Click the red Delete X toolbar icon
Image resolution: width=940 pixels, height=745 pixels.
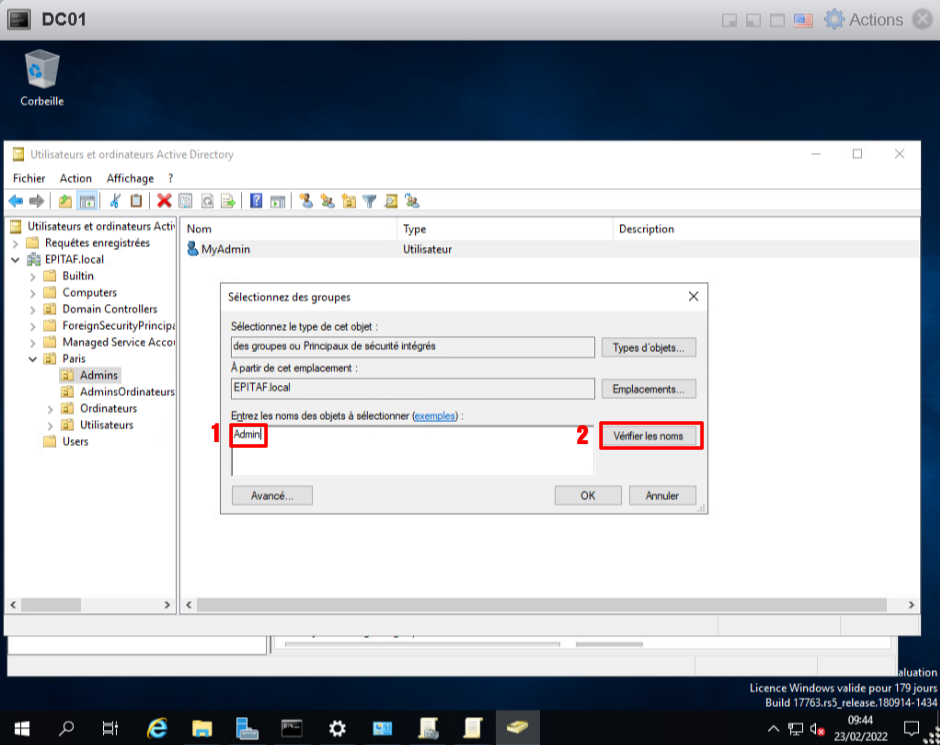coord(164,201)
